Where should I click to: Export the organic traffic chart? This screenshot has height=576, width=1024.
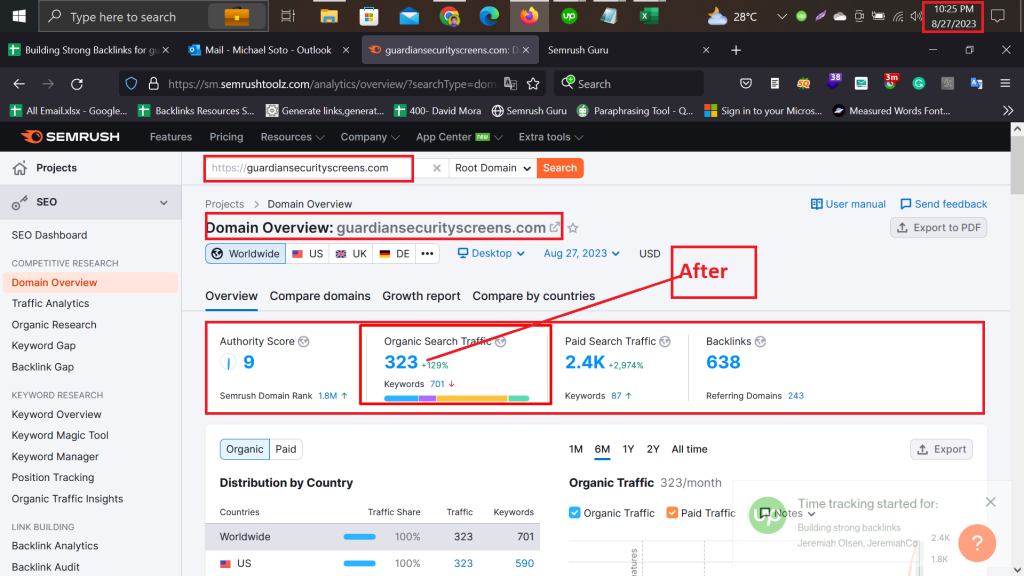tap(942, 449)
